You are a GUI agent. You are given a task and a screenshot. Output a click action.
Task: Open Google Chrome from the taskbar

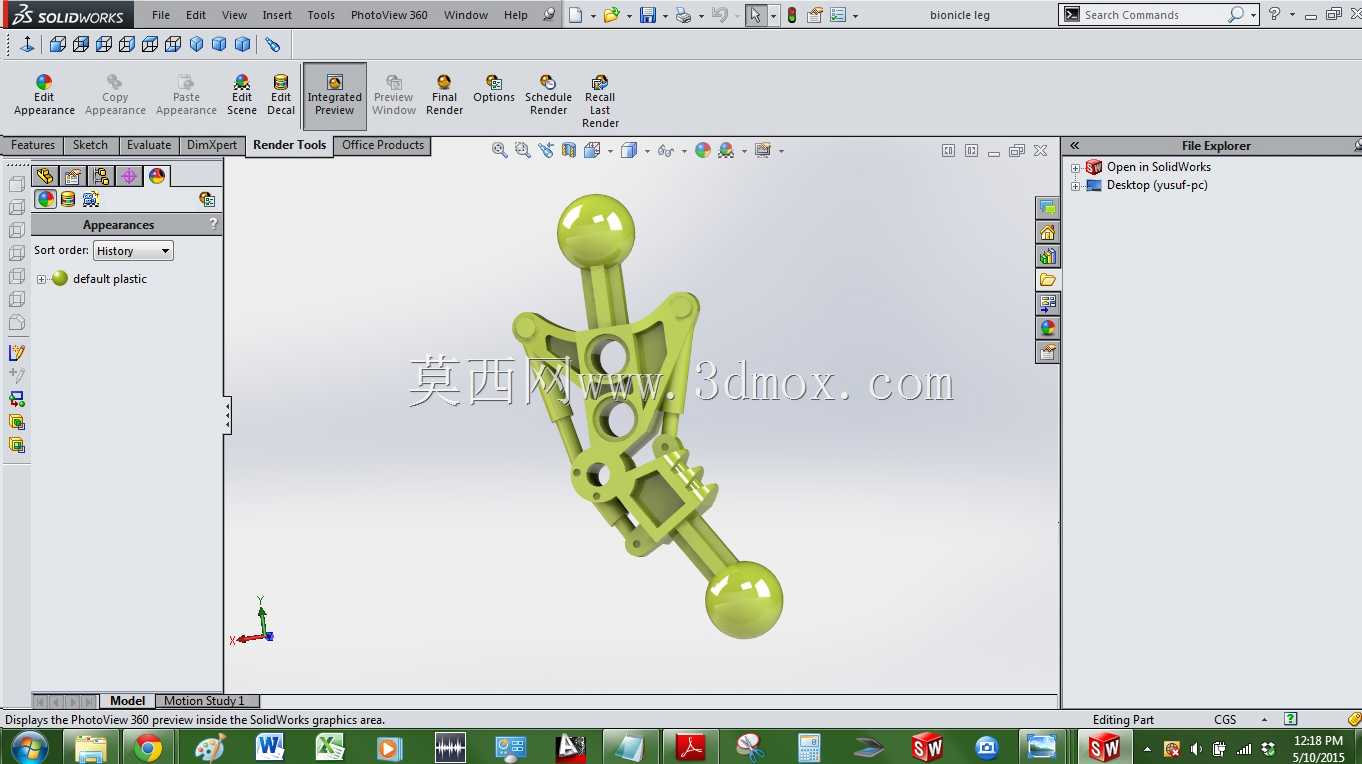point(149,747)
